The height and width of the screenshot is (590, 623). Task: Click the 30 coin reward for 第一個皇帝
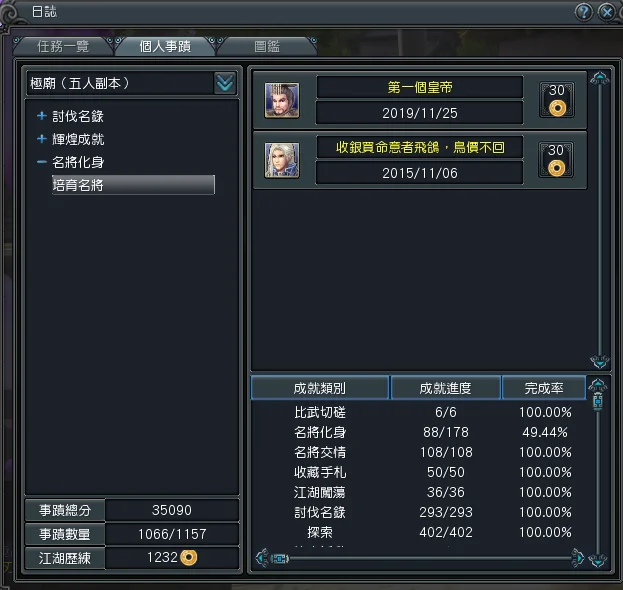click(x=557, y=100)
